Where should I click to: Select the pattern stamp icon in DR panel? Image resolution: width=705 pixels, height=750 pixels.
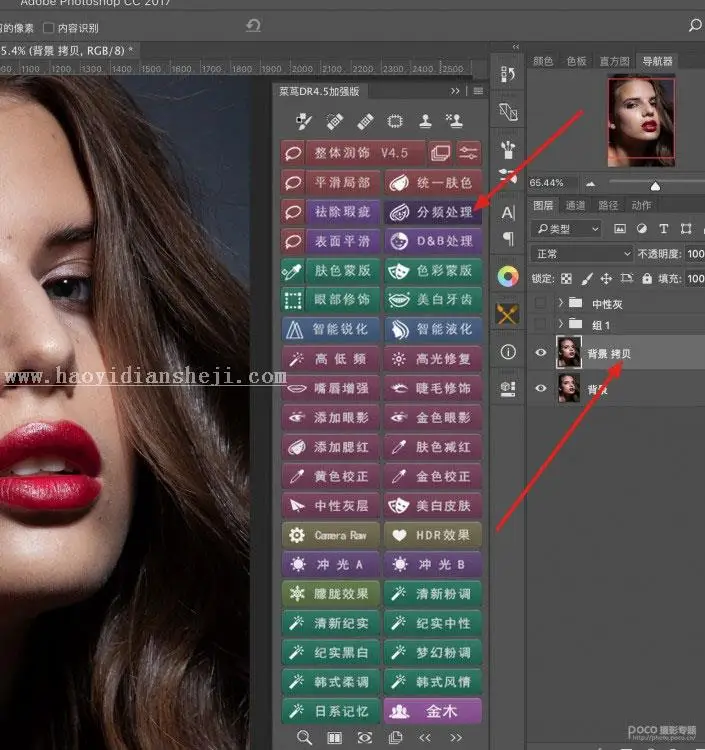(454, 121)
